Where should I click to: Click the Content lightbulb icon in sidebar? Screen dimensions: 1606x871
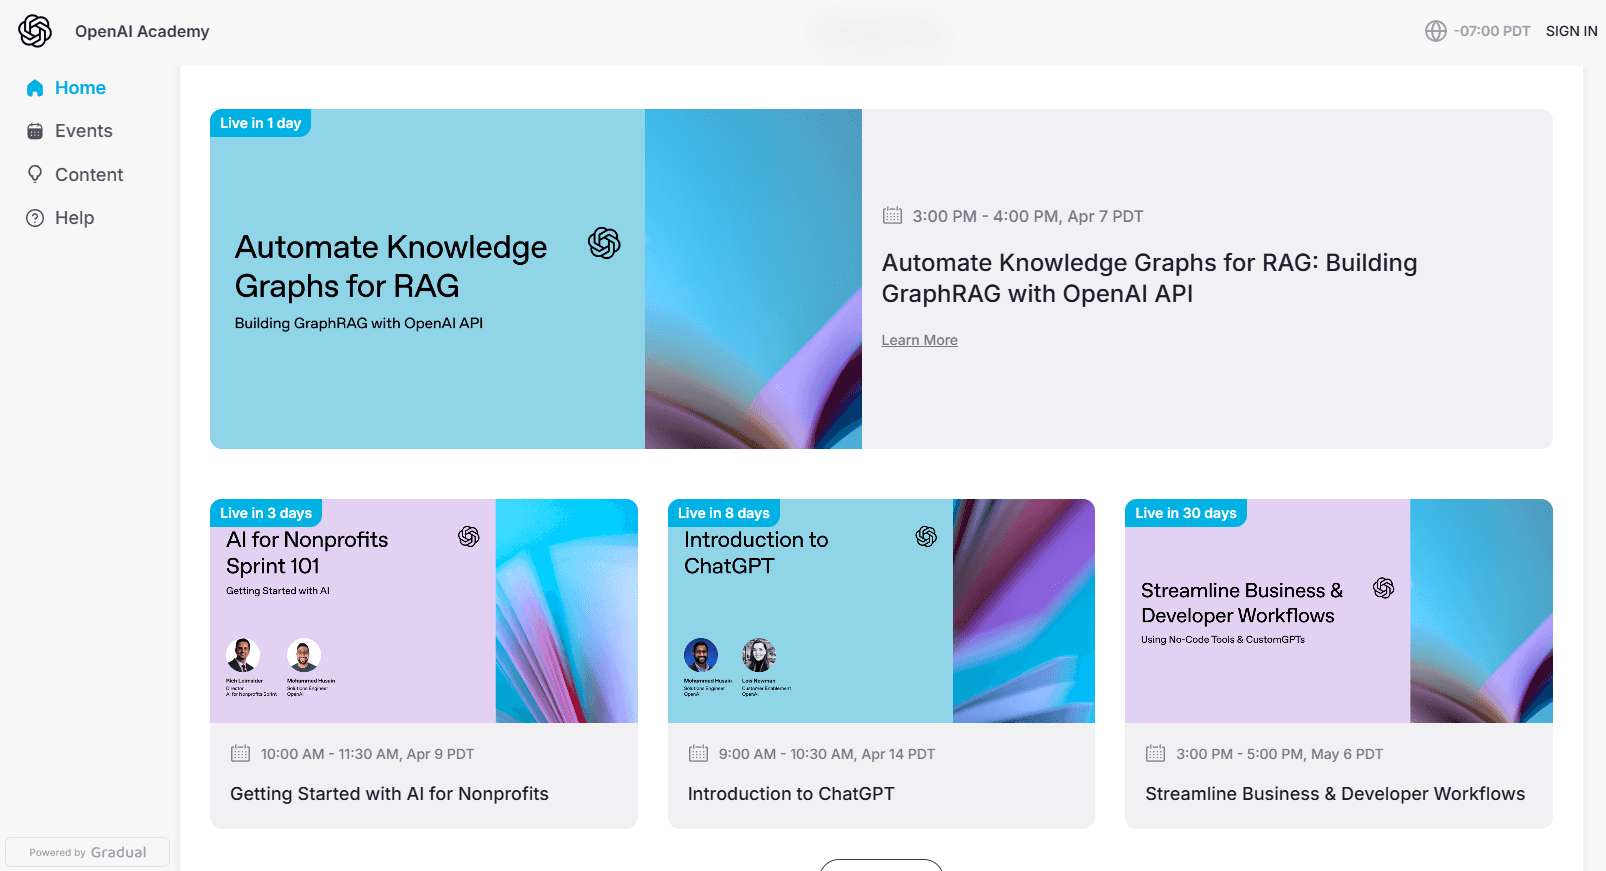pyautogui.click(x=35, y=174)
